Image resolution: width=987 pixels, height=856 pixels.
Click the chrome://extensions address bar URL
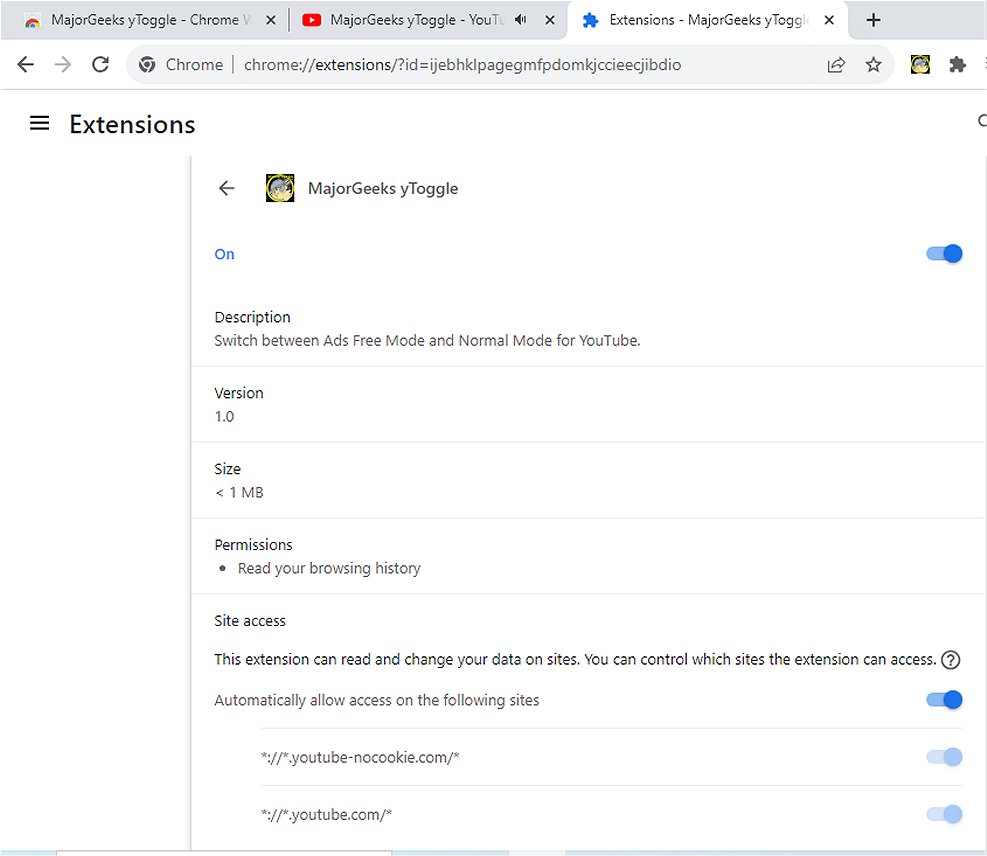pyautogui.click(x=462, y=65)
